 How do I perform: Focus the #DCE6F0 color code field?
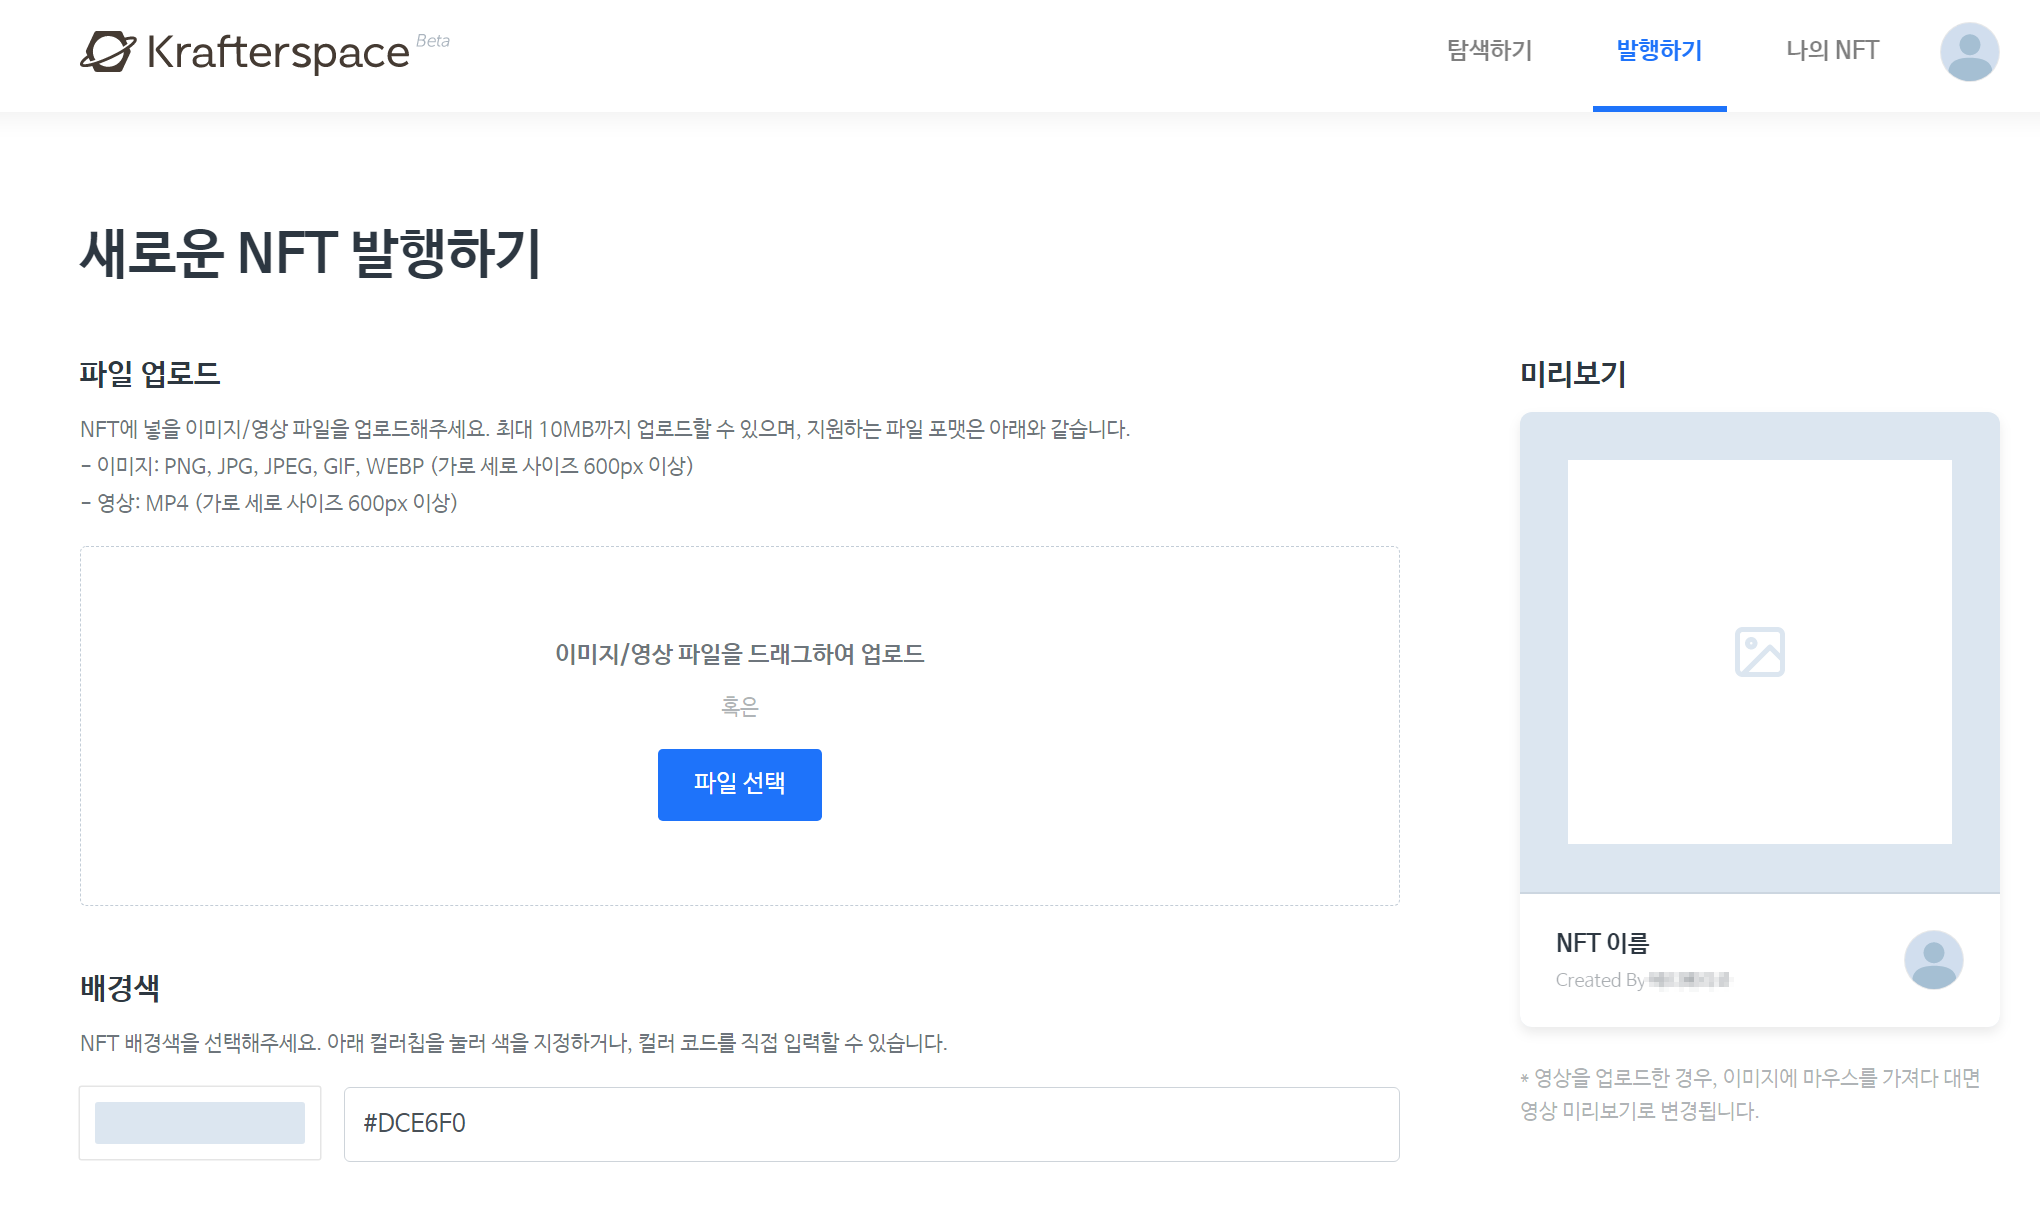click(870, 1124)
